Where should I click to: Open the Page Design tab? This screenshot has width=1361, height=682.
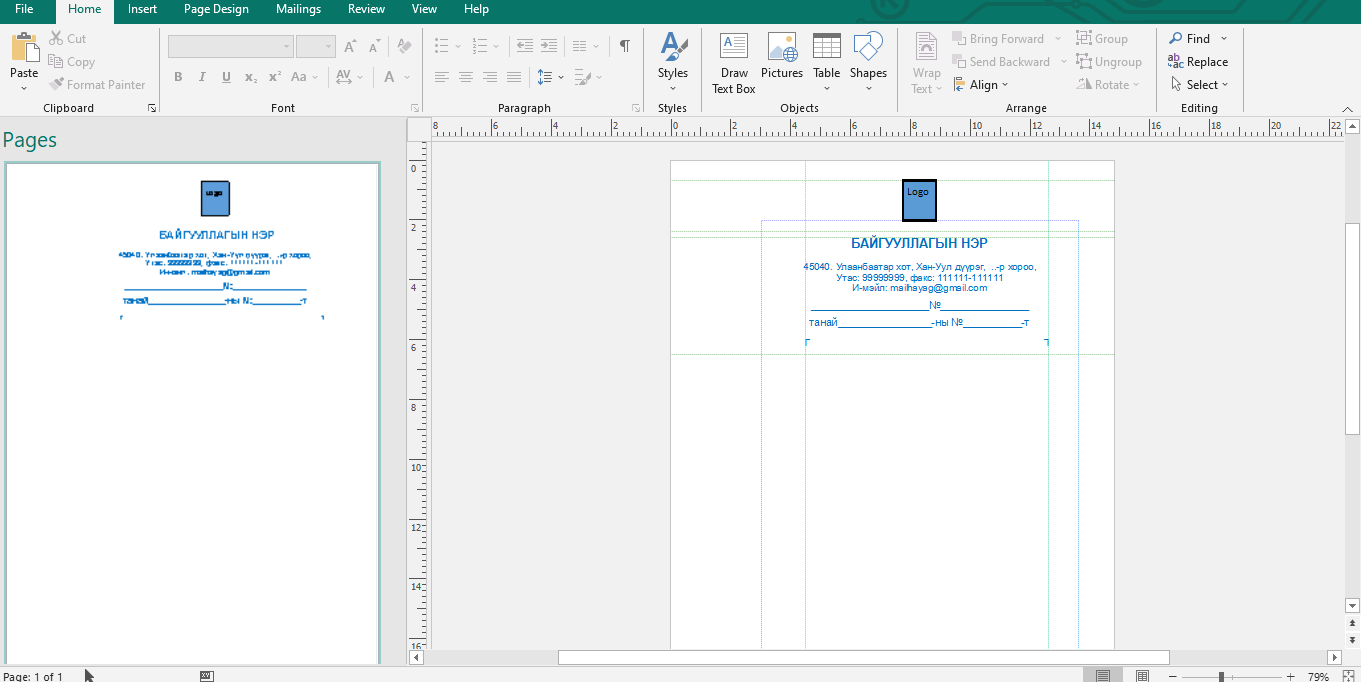[x=216, y=9]
